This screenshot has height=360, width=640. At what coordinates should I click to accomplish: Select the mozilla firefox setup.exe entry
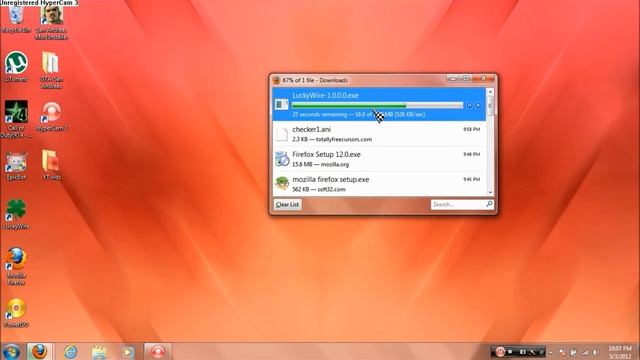379,184
